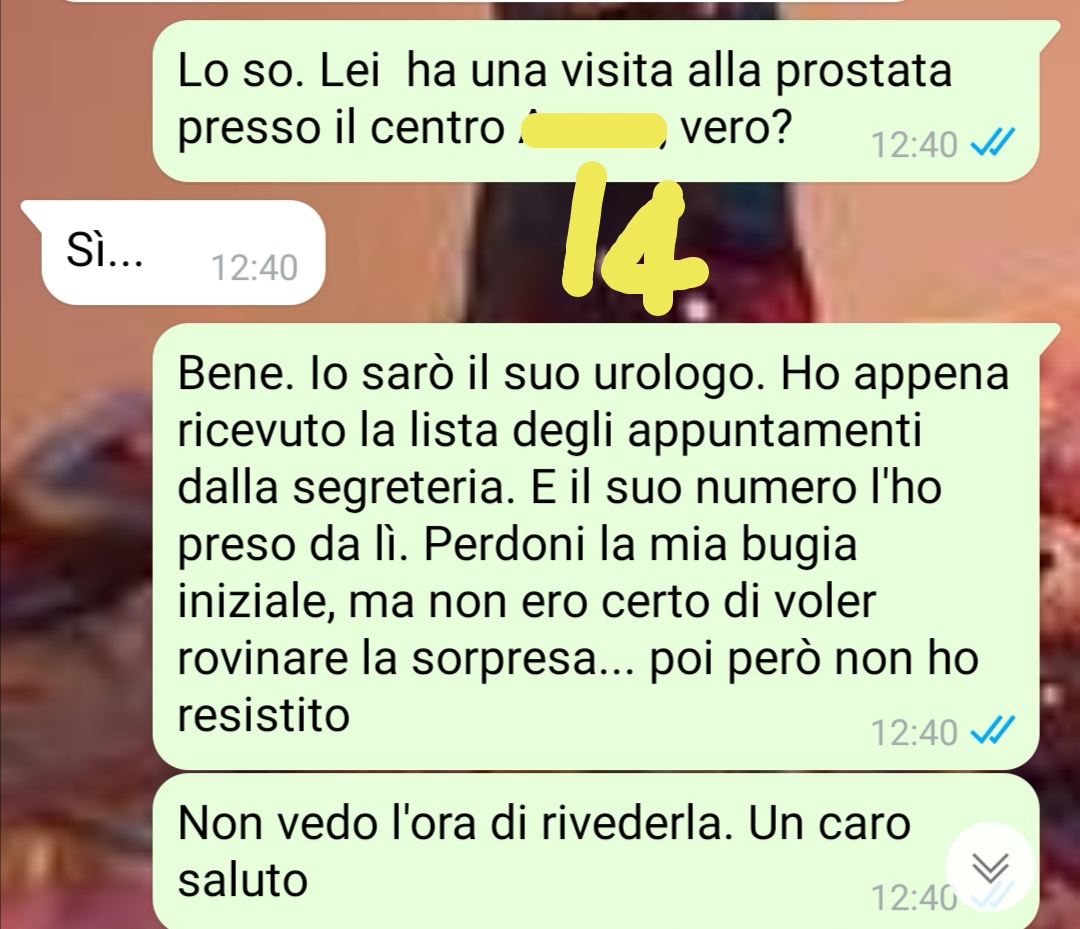Tap the 12:40 timestamp on the "Sì..." bubble
Viewport: 1080px width, 929px height.
pos(254,268)
